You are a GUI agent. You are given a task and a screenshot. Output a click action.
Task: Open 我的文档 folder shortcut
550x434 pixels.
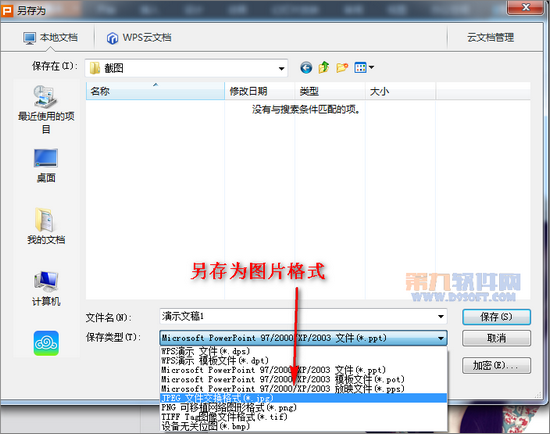click(46, 226)
